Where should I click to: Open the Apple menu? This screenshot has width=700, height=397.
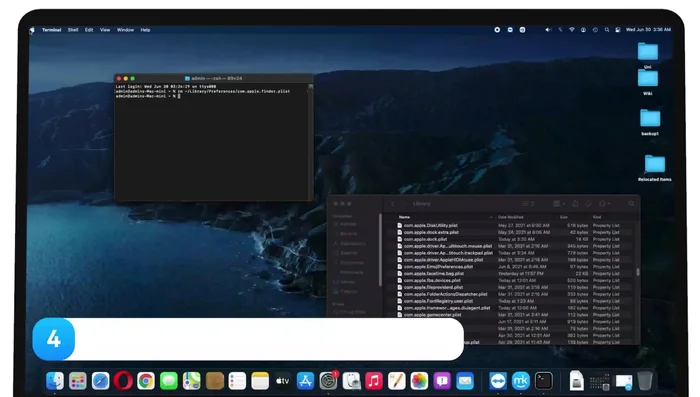point(32,30)
